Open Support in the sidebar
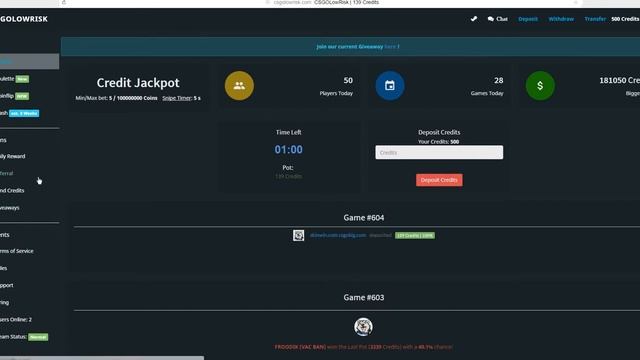The height and width of the screenshot is (360, 640). click(x=7, y=285)
